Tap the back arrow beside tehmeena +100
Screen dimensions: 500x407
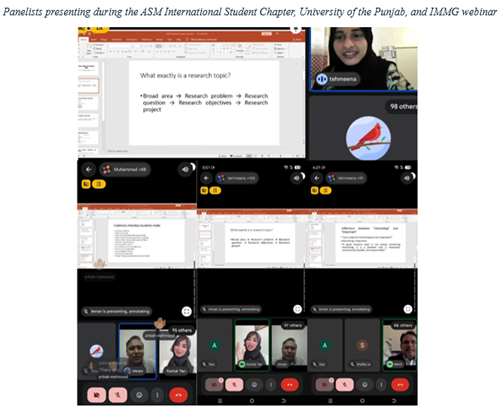click(206, 178)
